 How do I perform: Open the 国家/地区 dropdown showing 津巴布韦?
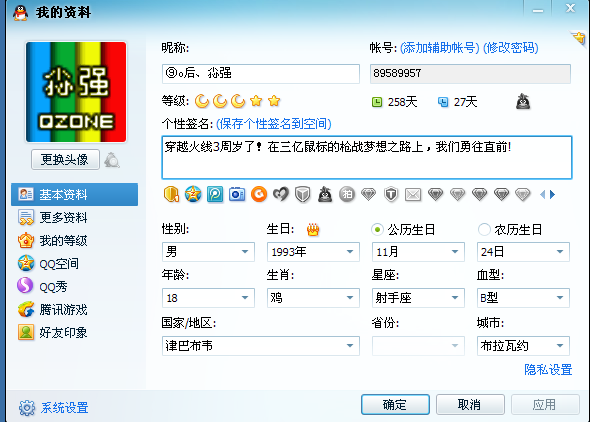(x=261, y=346)
